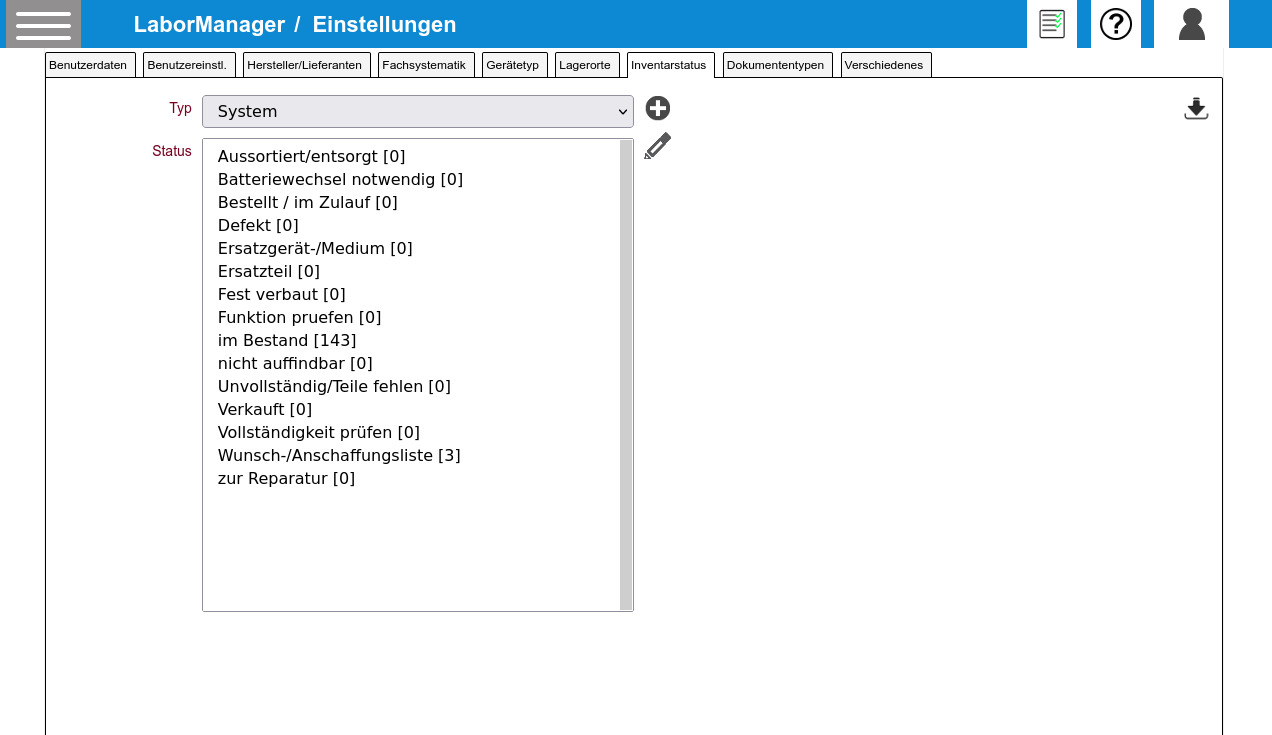Open the Gerätetyp tab

click(x=514, y=65)
